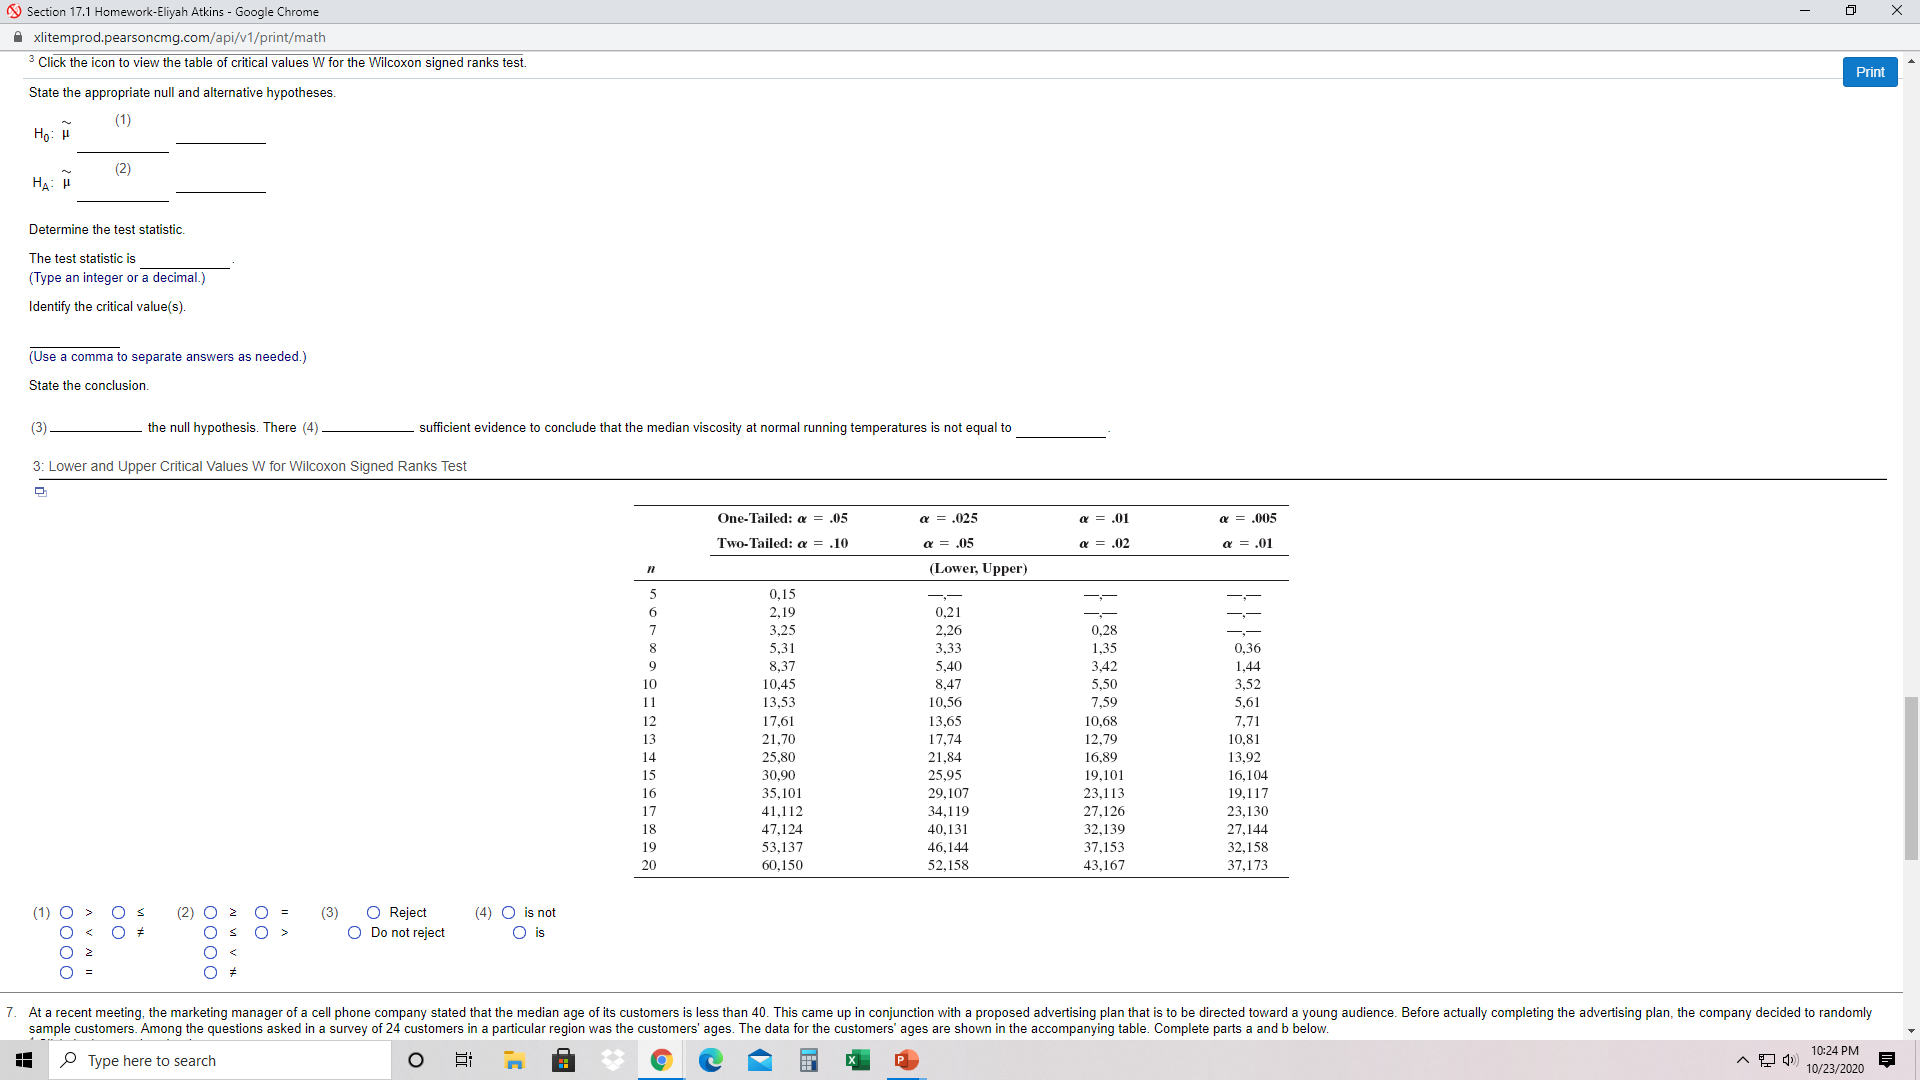The width and height of the screenshot is (1920, 1080).
Task: Choose the 'is not' radio option
Action: [x=508, y=912]
